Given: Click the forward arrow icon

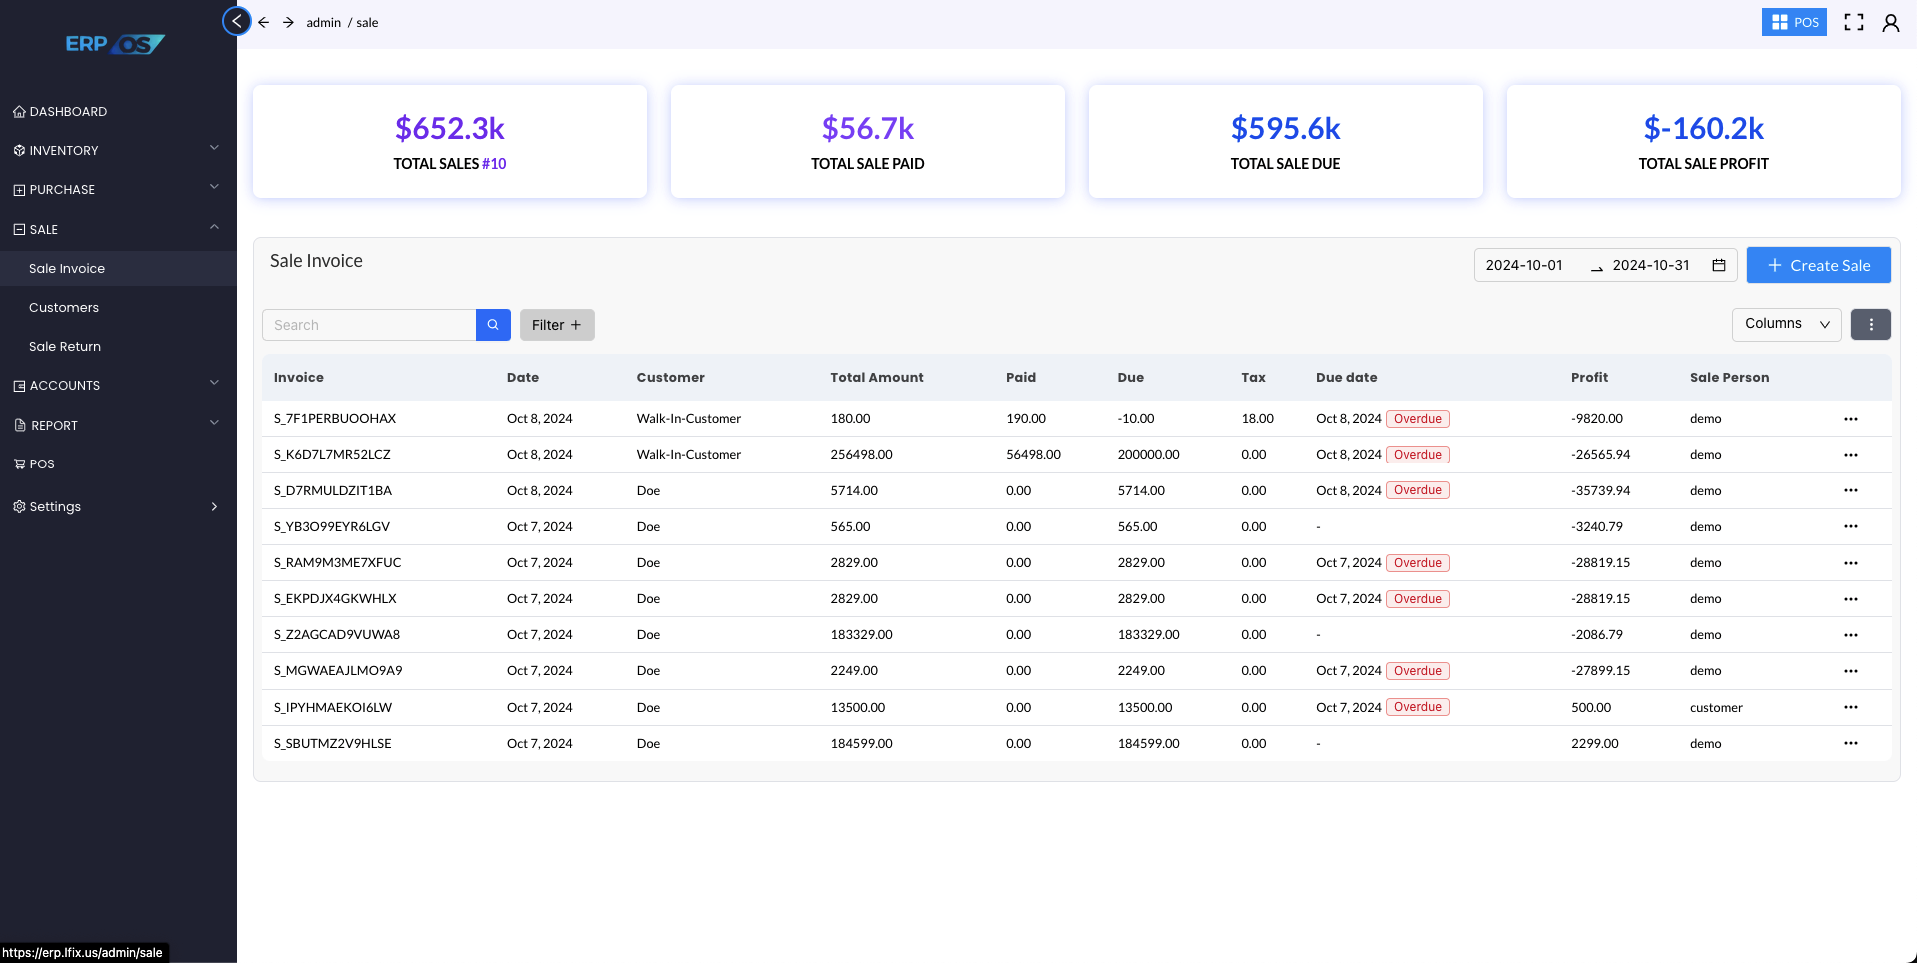Looking at the screenshot, I should click(x=288, y=22).
